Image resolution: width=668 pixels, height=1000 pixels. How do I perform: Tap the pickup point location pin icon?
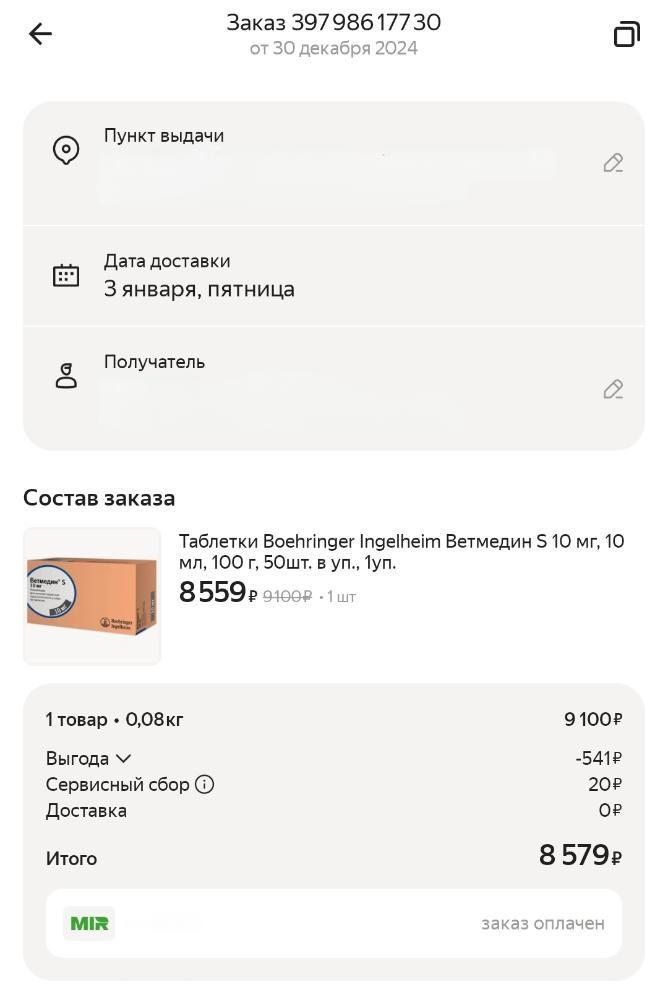(x=66, y=150)
